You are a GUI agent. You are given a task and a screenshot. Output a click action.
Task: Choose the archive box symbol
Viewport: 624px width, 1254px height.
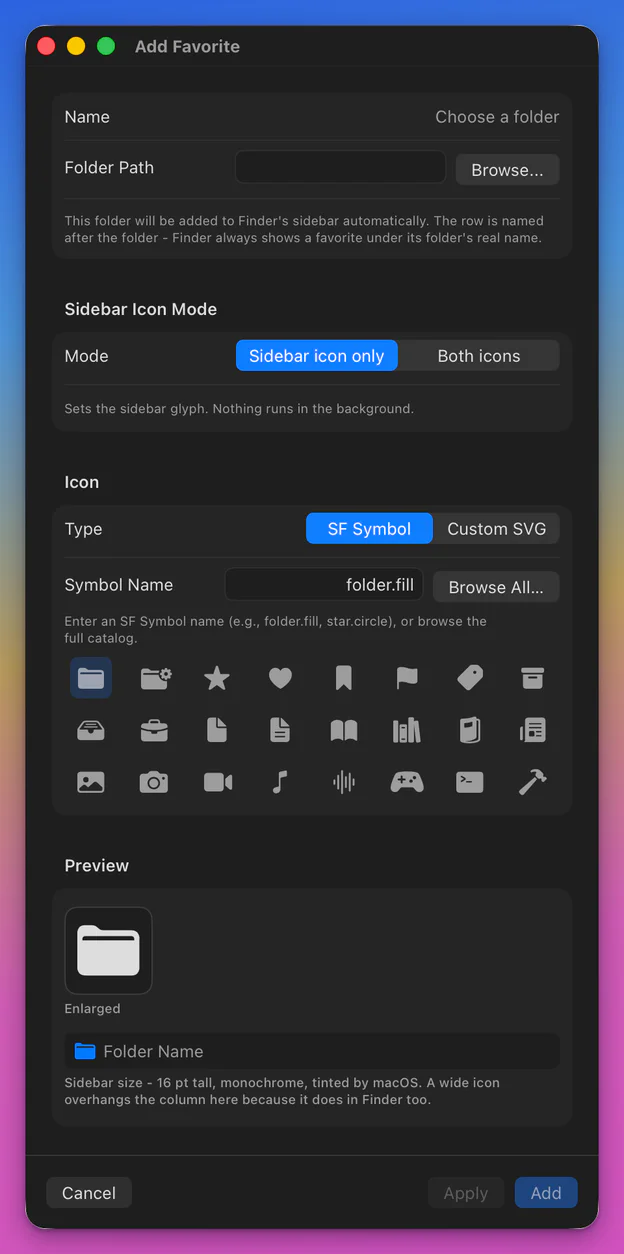[532, 678]
